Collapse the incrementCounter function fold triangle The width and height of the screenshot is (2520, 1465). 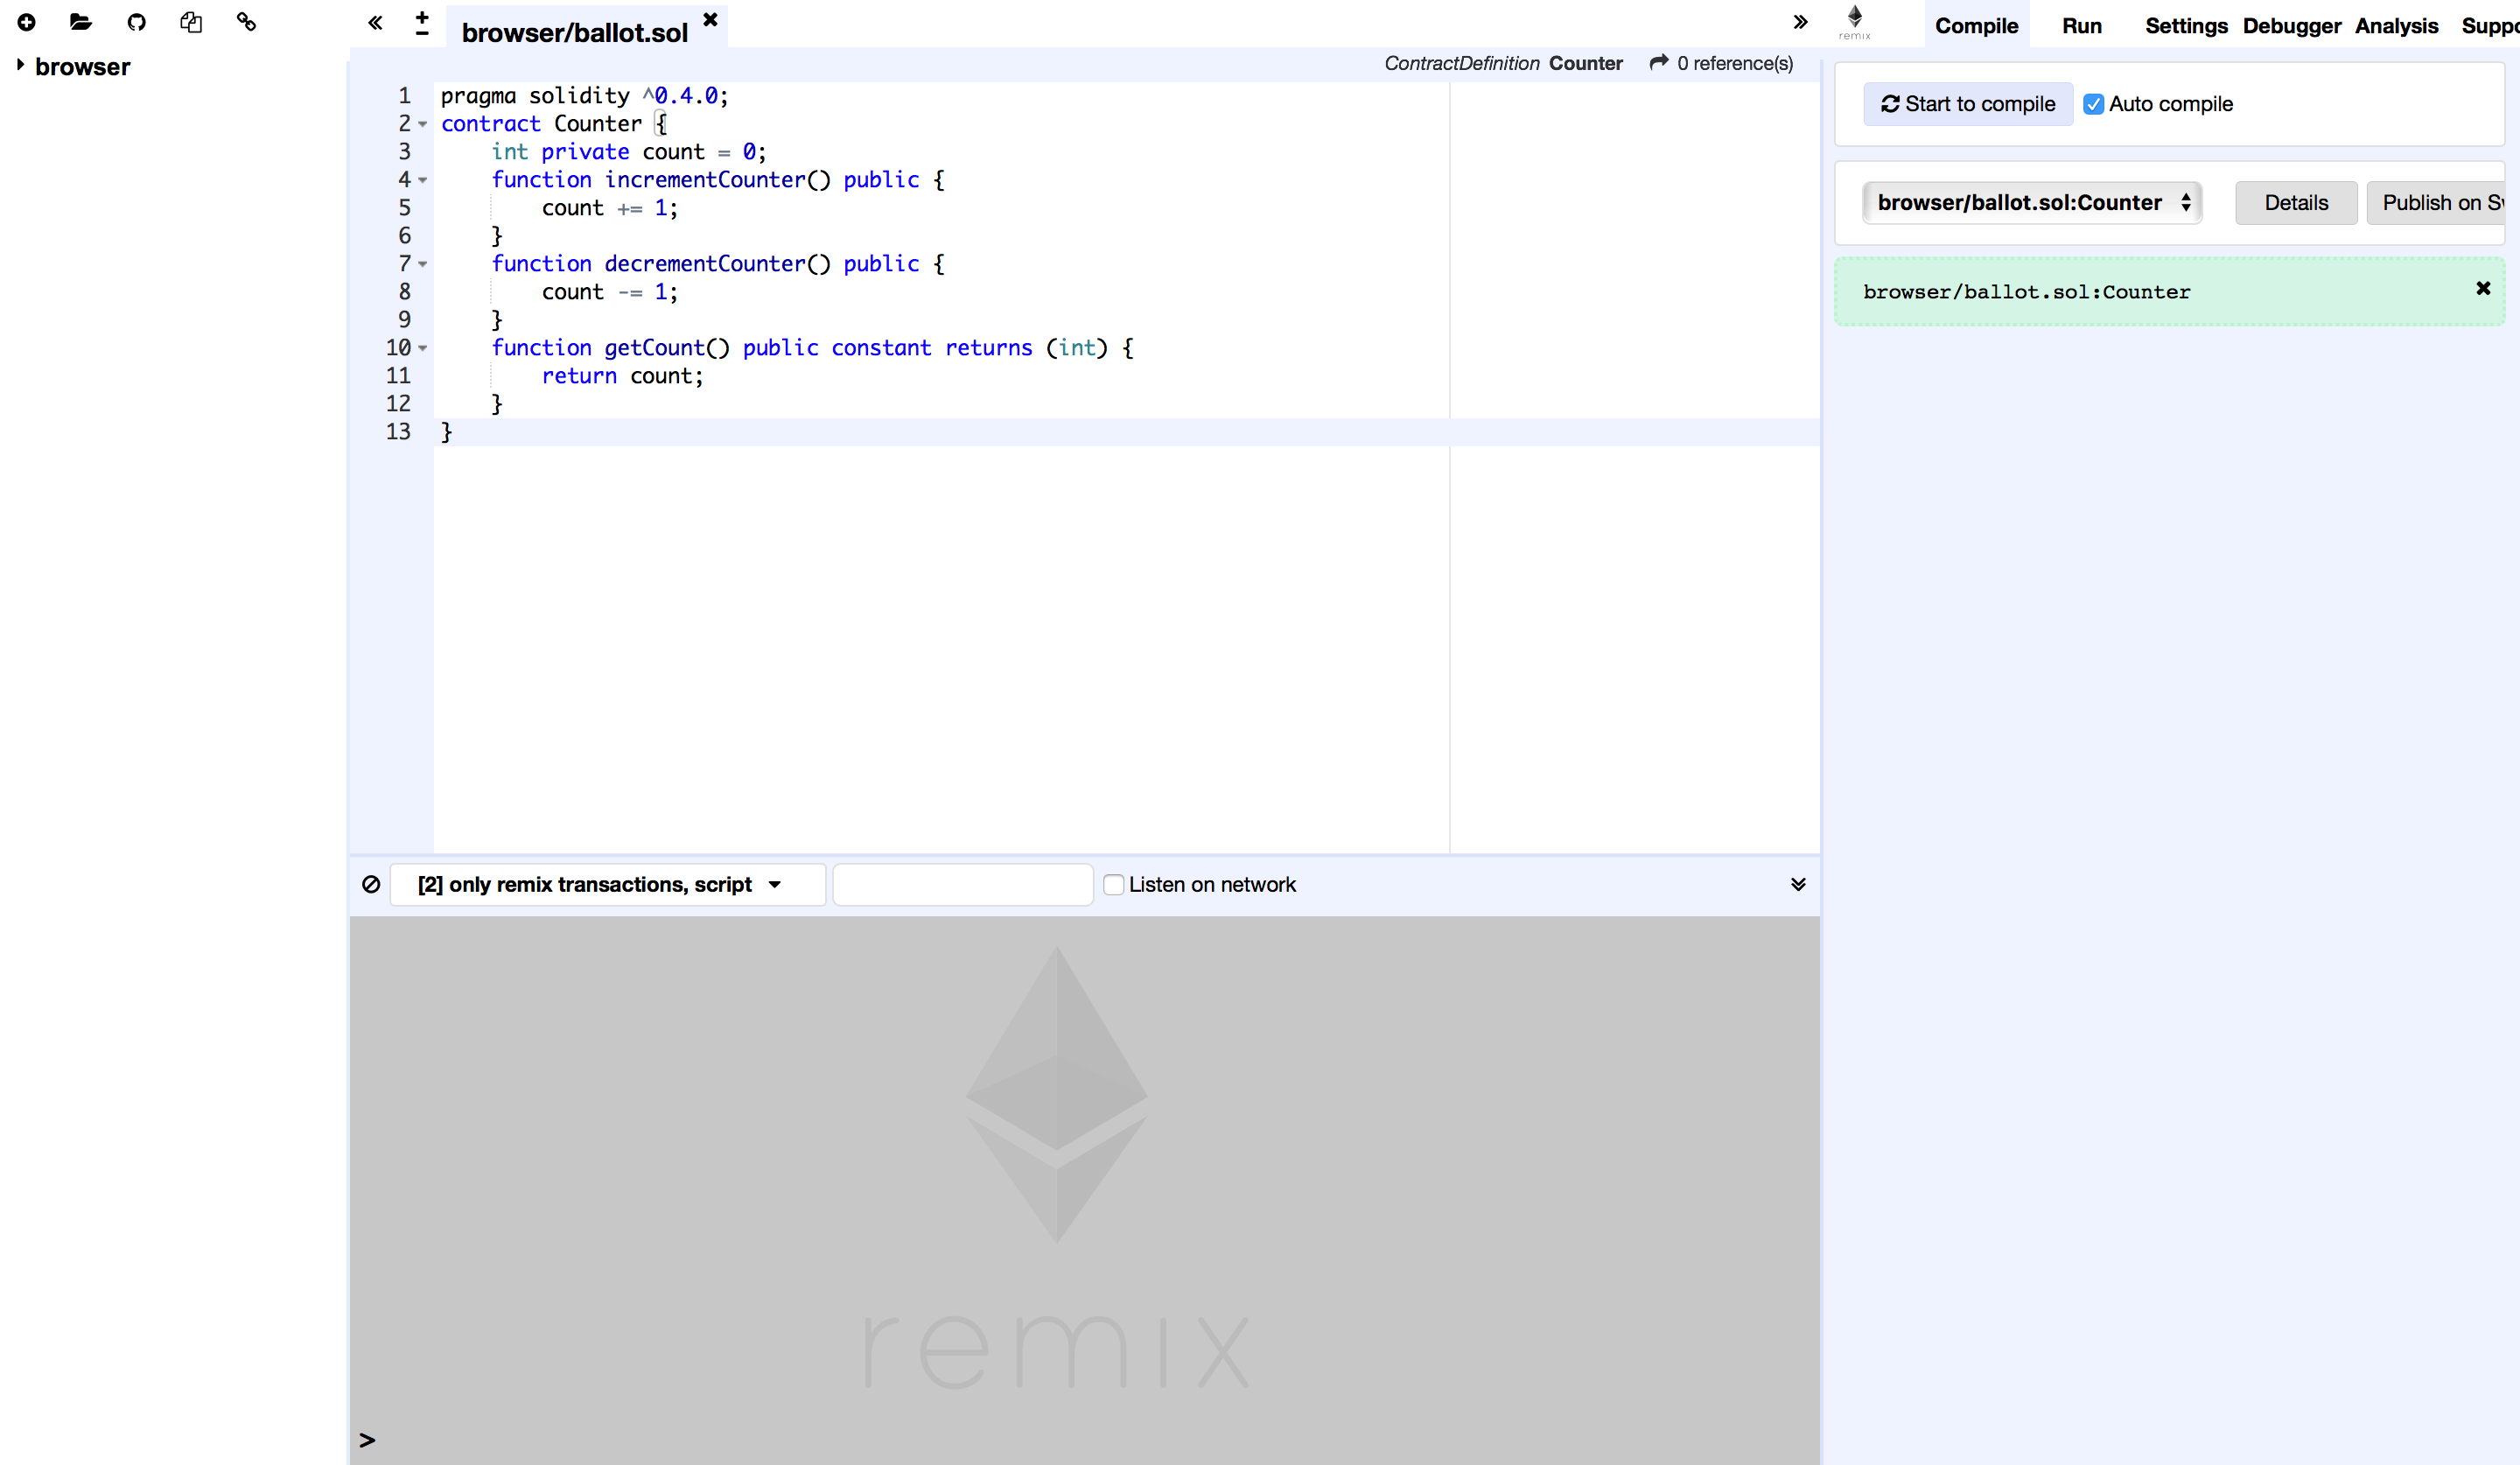tap(421, 181)
